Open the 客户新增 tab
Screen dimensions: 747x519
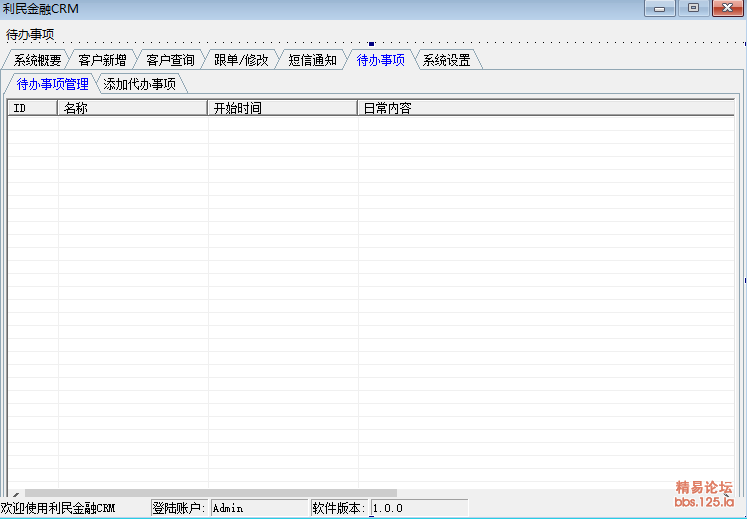point(102,60)
